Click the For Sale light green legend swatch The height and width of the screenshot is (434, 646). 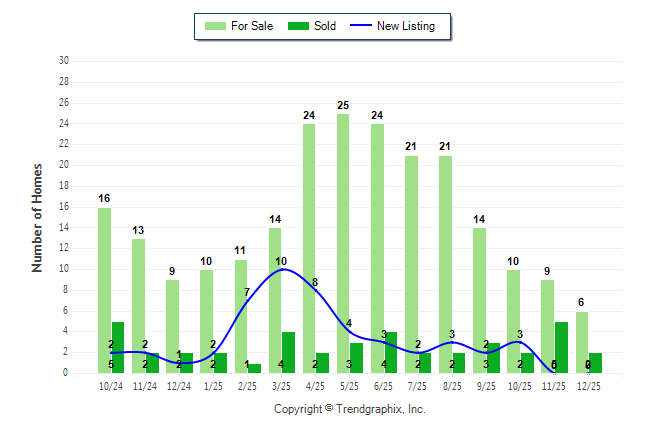pos(214,26)
